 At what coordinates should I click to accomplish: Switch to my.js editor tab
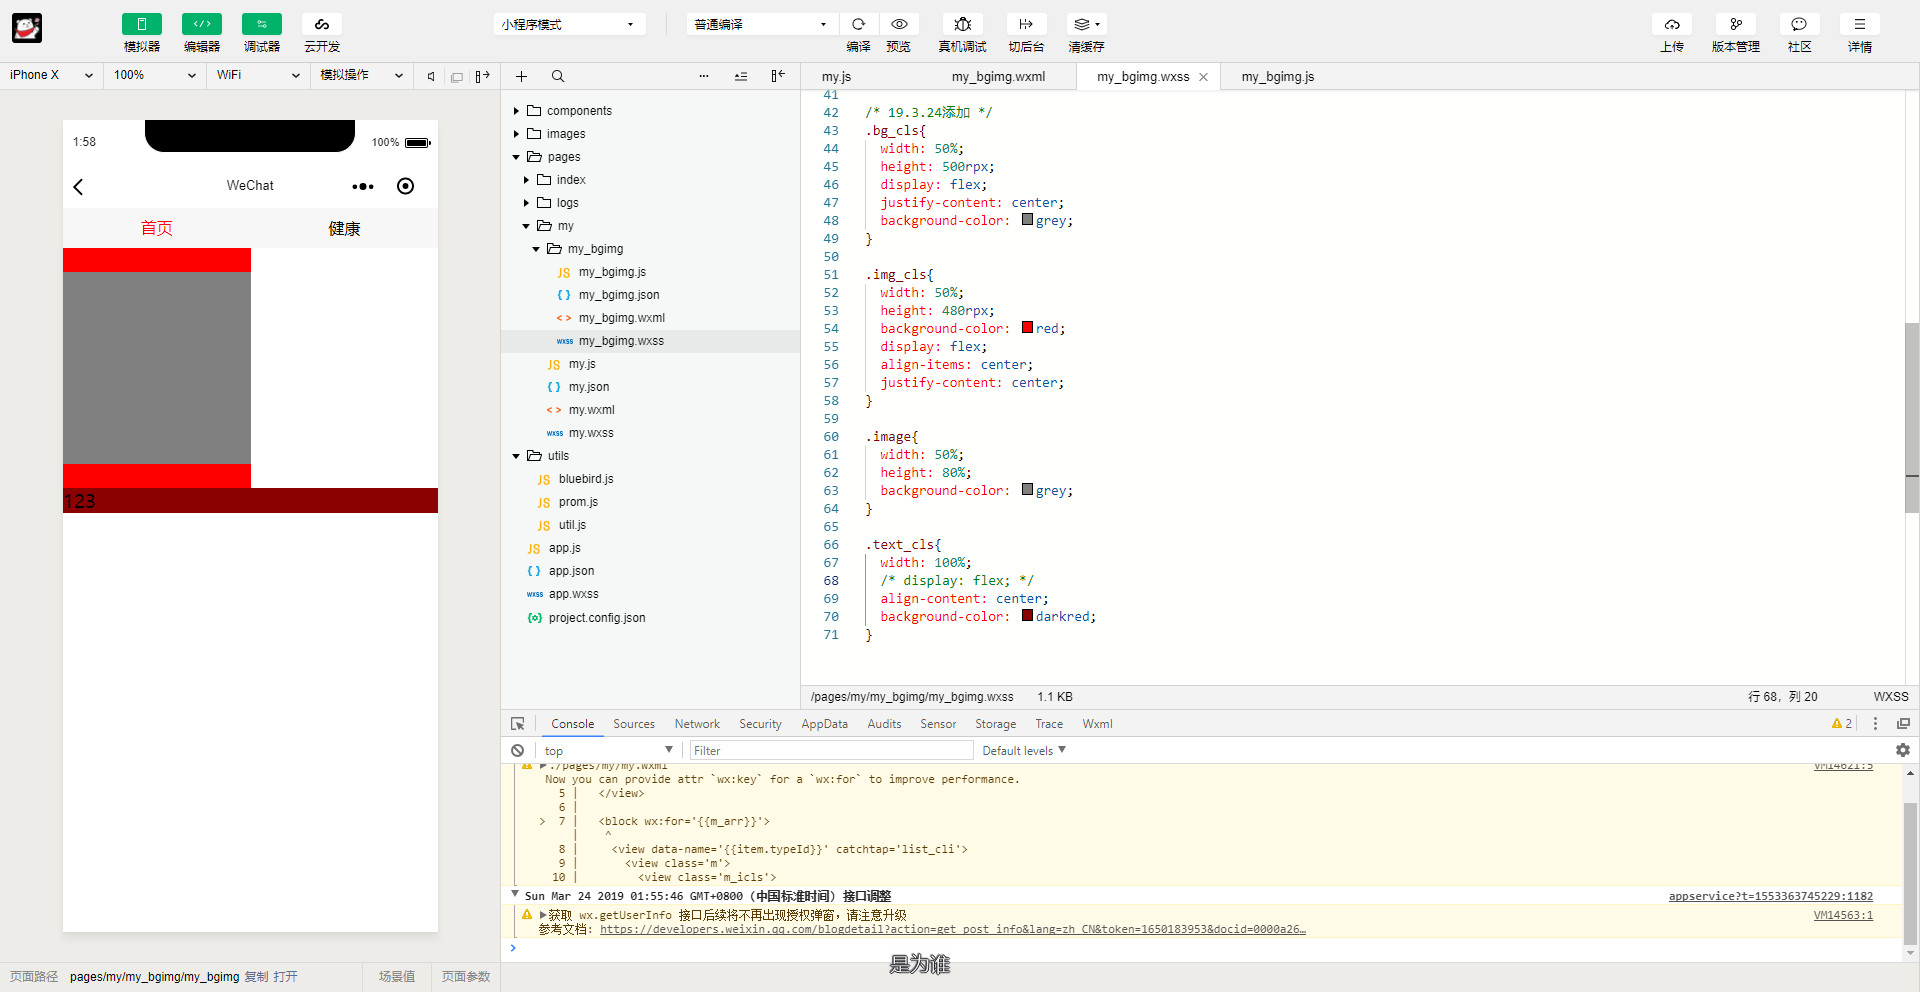pos(836,77)
